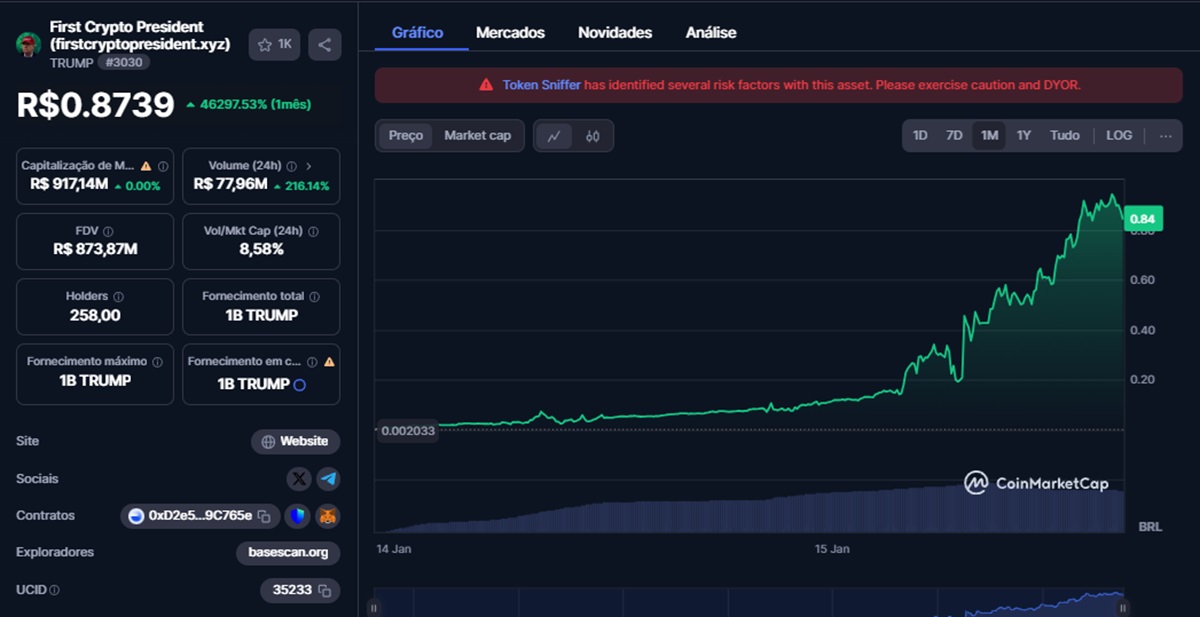The width and height of the screenshot is (1200, 617).
Task: Open the basescan.org explorer link
Action: point(289,552)
